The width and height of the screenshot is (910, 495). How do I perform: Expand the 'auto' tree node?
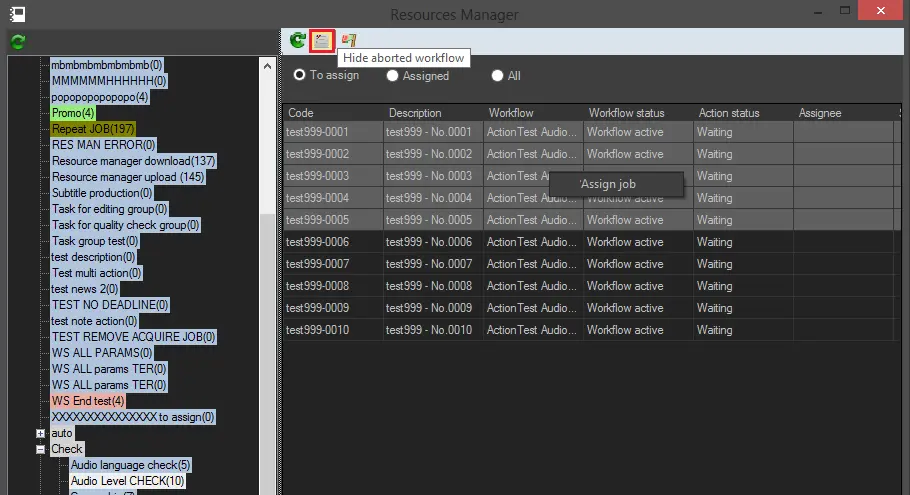click(x=41, y=433)
